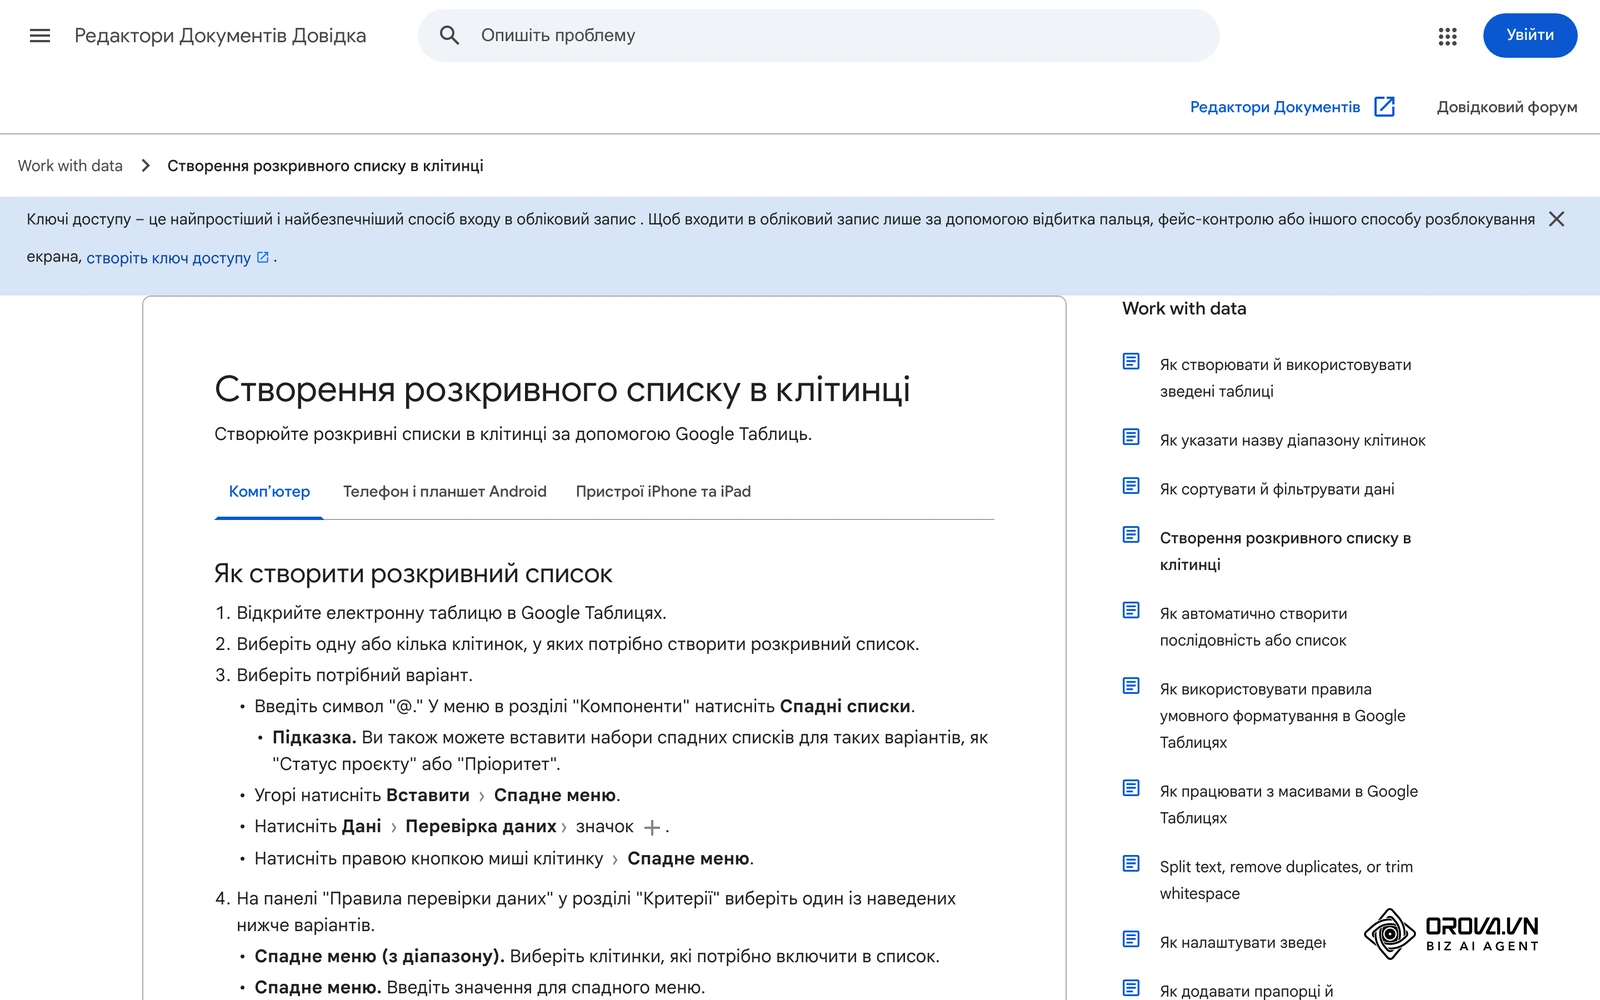Click article icon beside Створення розкривного списку
The image size is (1600, 1000).
click(x=1131, y=535)
